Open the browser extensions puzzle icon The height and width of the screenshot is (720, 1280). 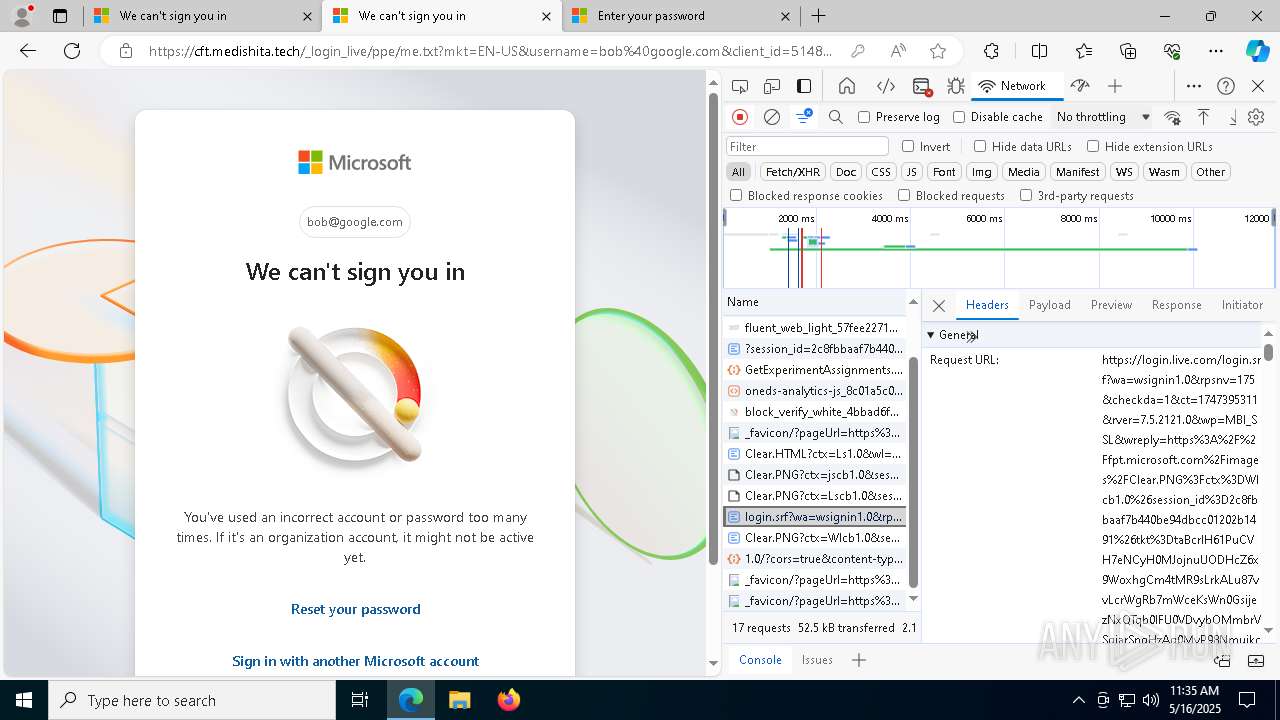click(991, 51)
